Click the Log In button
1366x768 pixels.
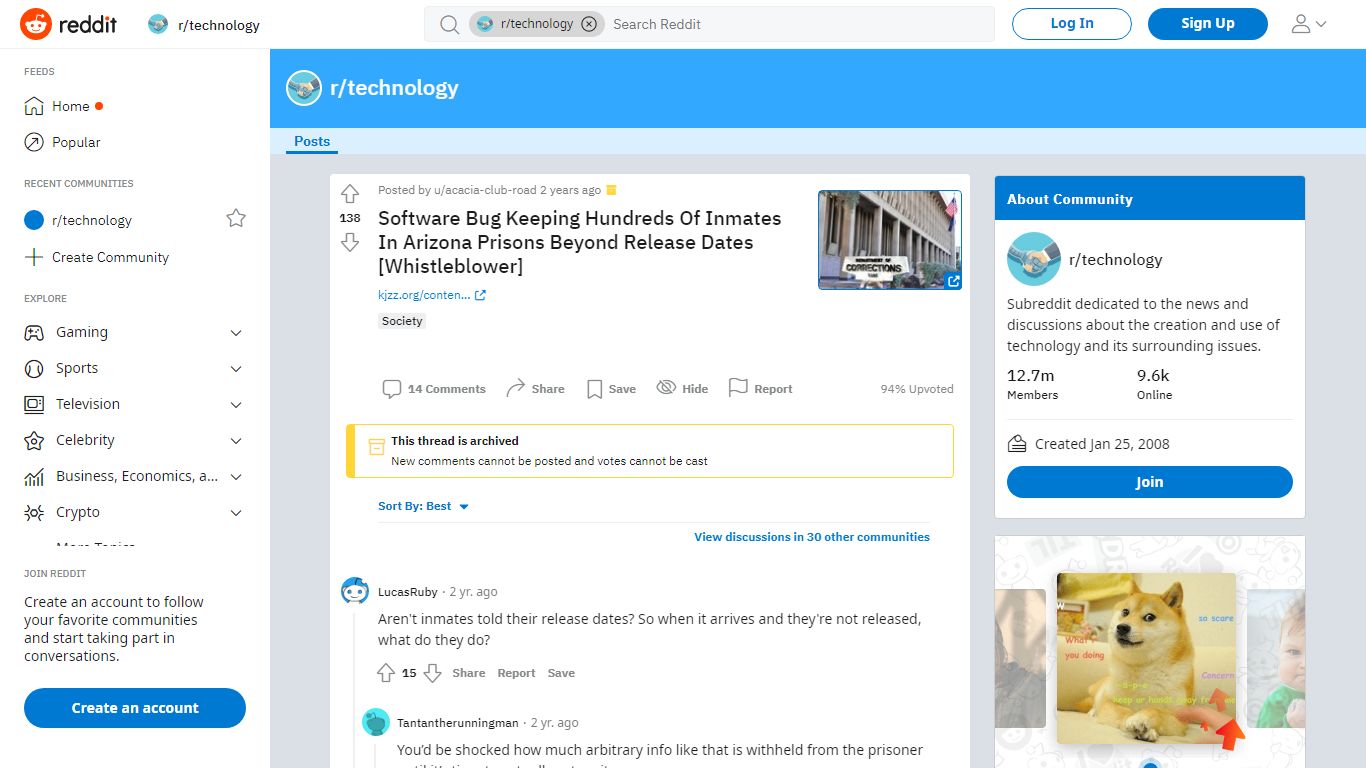click(1072, 24)
